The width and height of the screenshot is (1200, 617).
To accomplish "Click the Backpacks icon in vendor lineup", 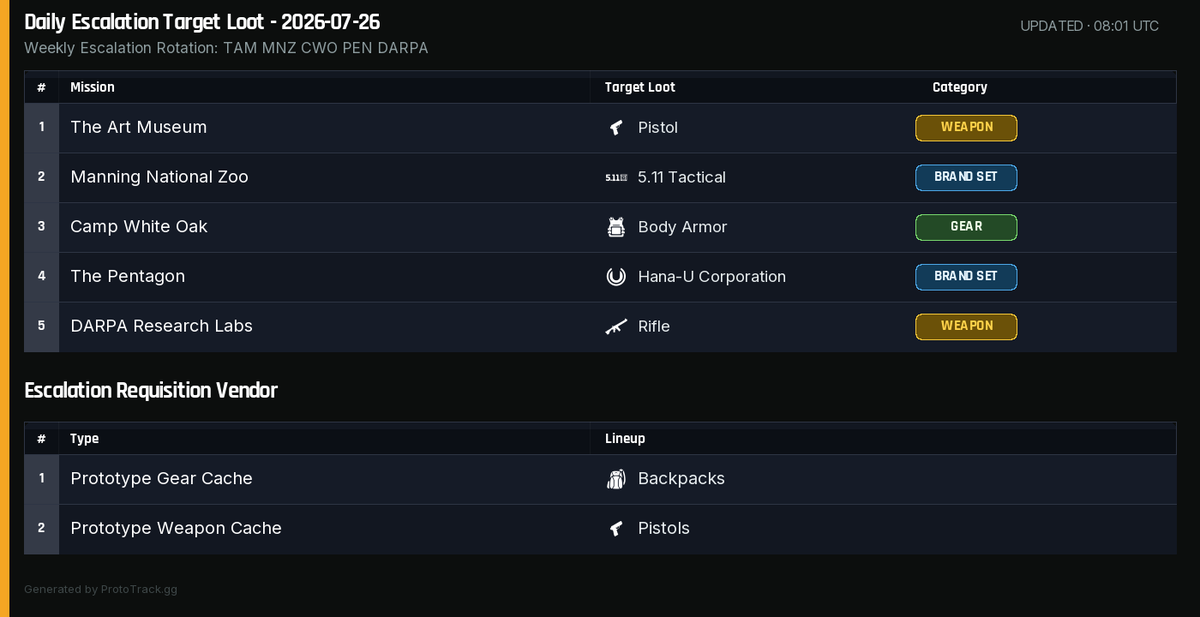I will point(616,479).
